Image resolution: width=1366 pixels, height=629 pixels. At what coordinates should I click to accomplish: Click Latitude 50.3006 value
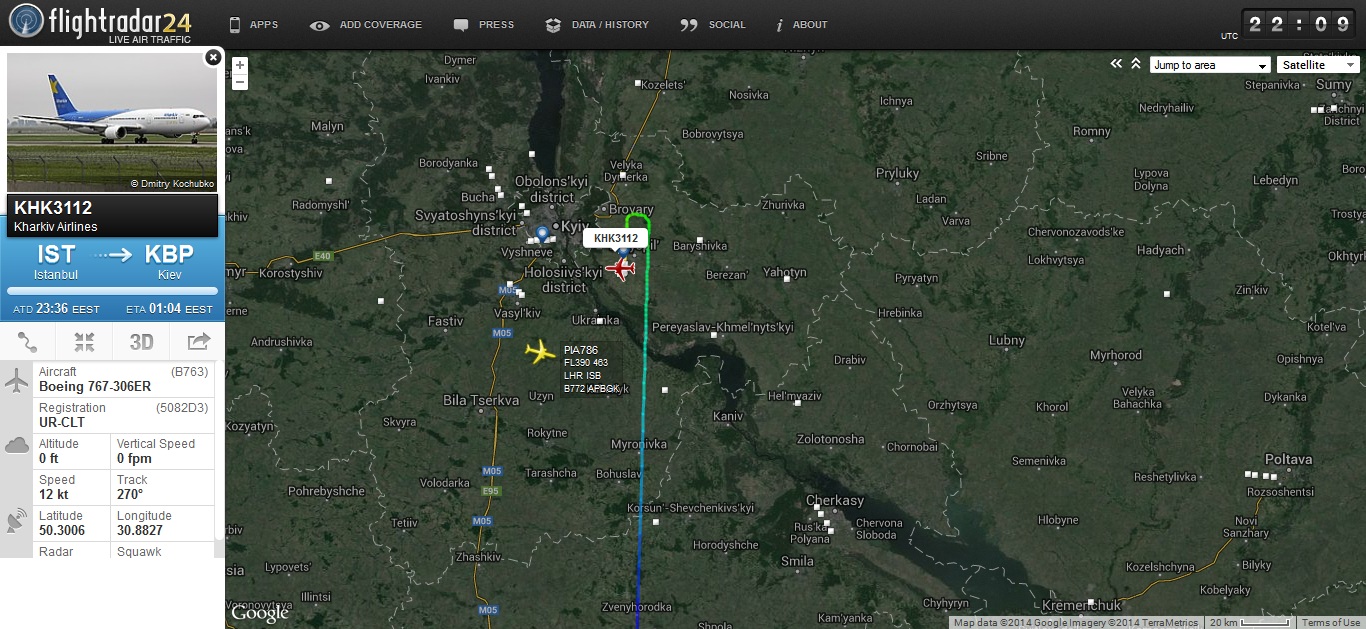(62, 531)
